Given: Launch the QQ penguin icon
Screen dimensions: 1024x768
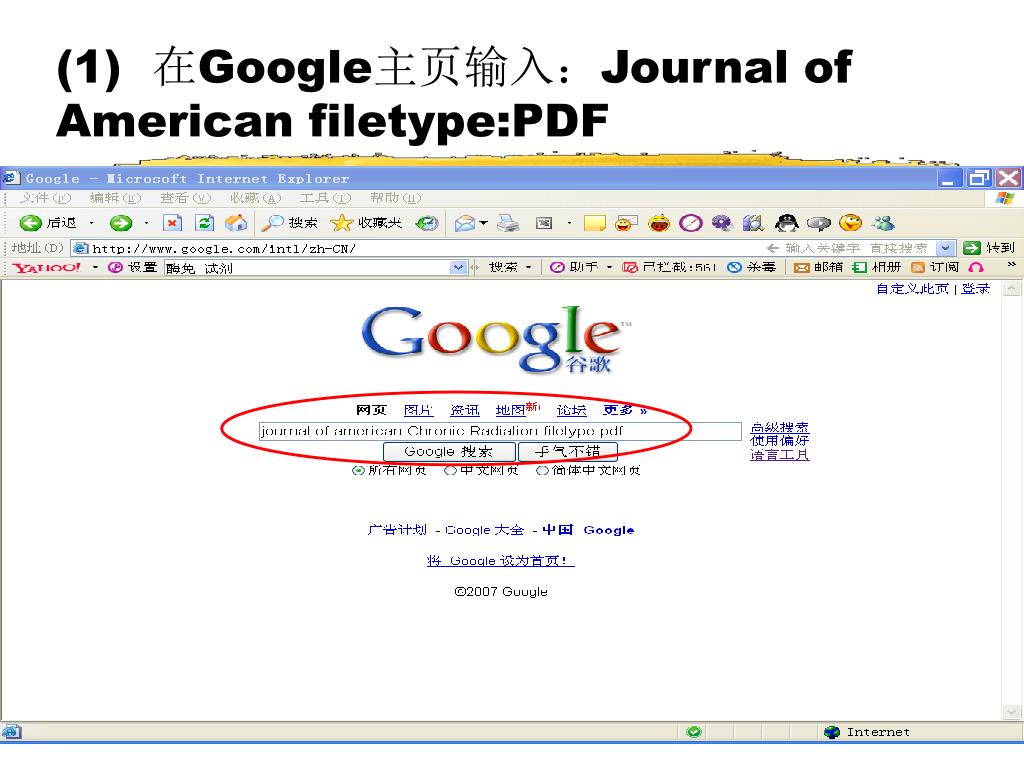Looking at the screenshot, I should [786, 223].
